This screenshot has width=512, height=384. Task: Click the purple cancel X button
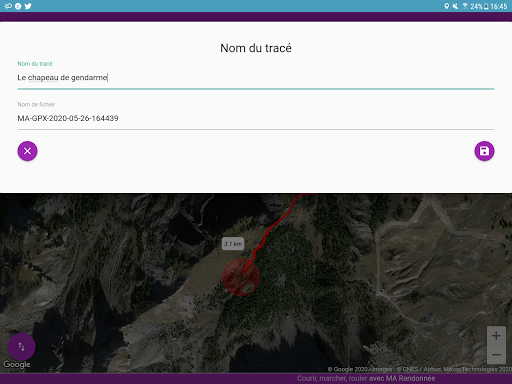point(27,151)
